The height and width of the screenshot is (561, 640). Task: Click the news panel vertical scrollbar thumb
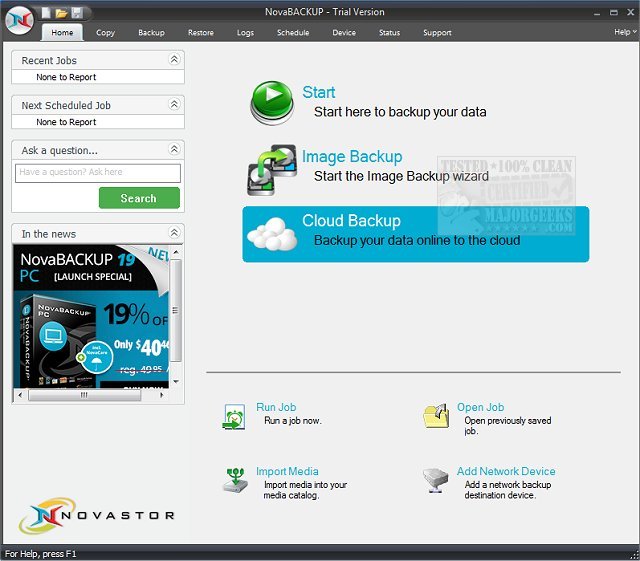(x=176, y=310)
